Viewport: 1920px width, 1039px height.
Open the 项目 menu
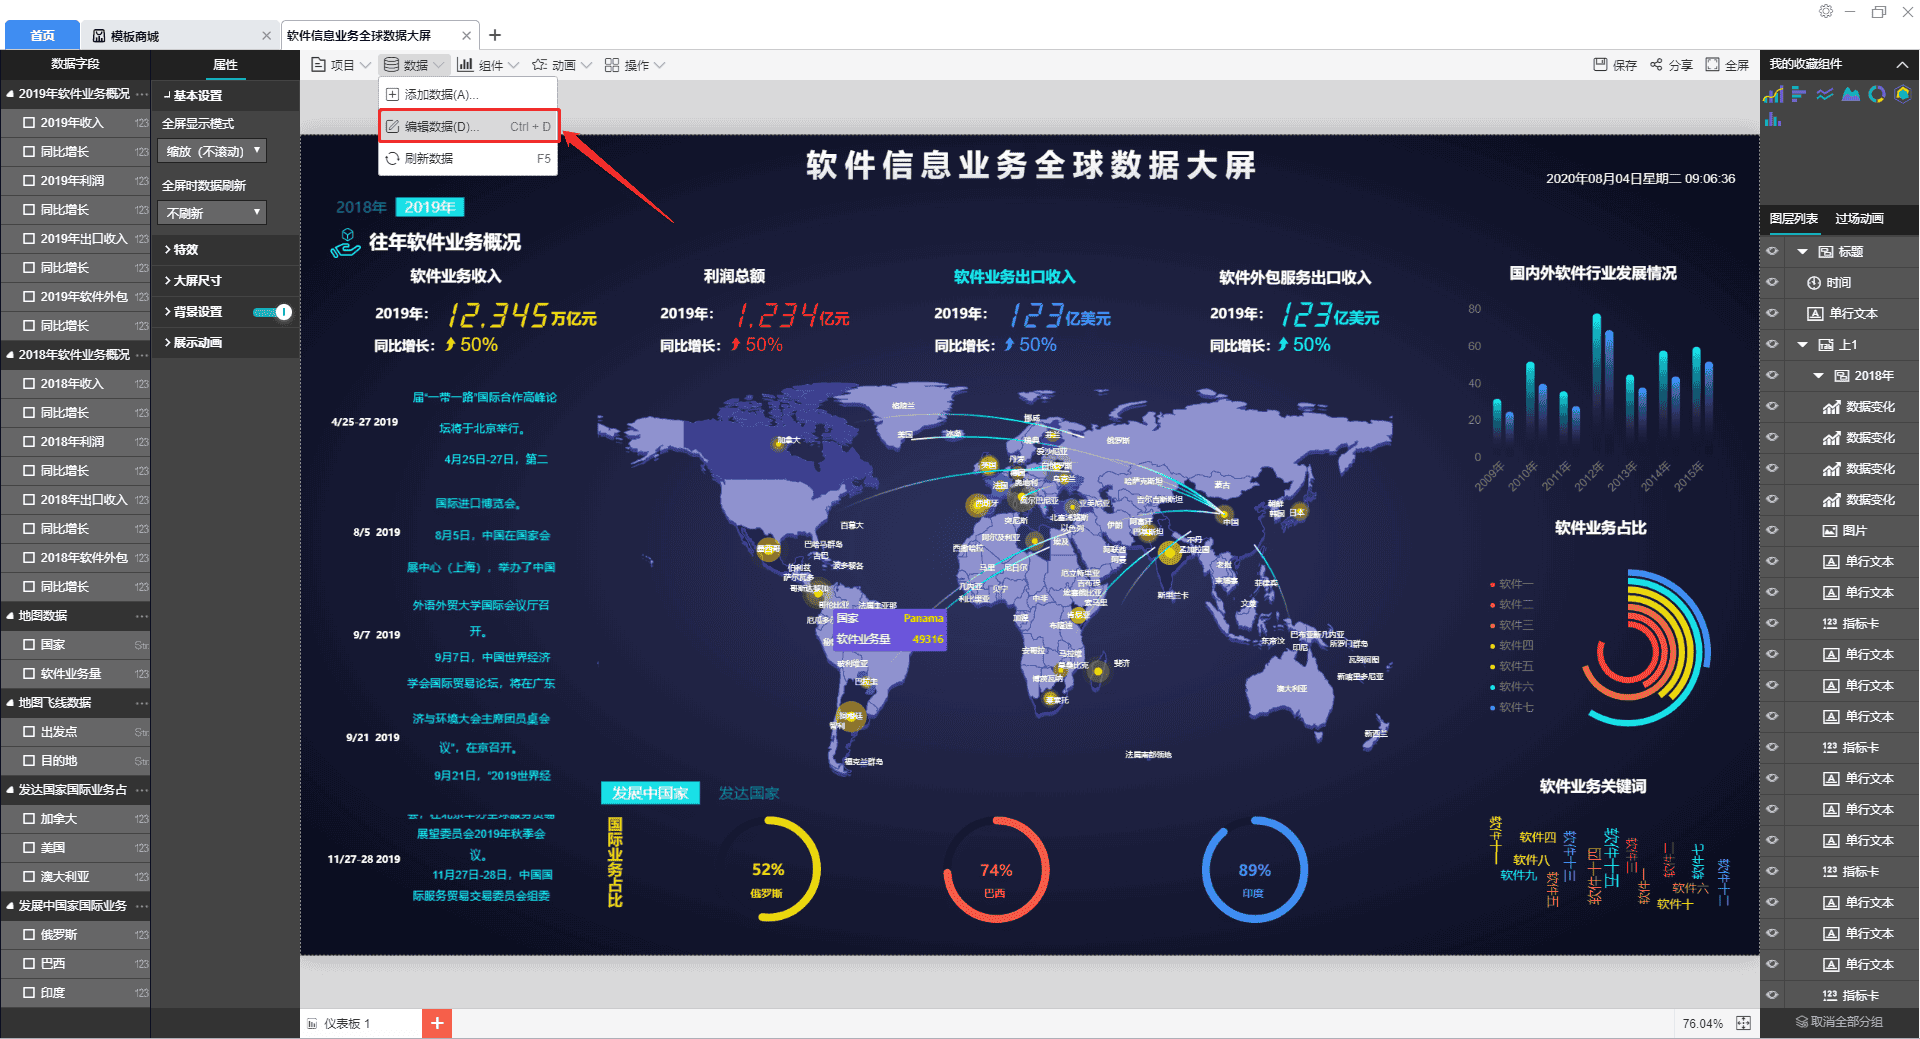pos(341,65)
